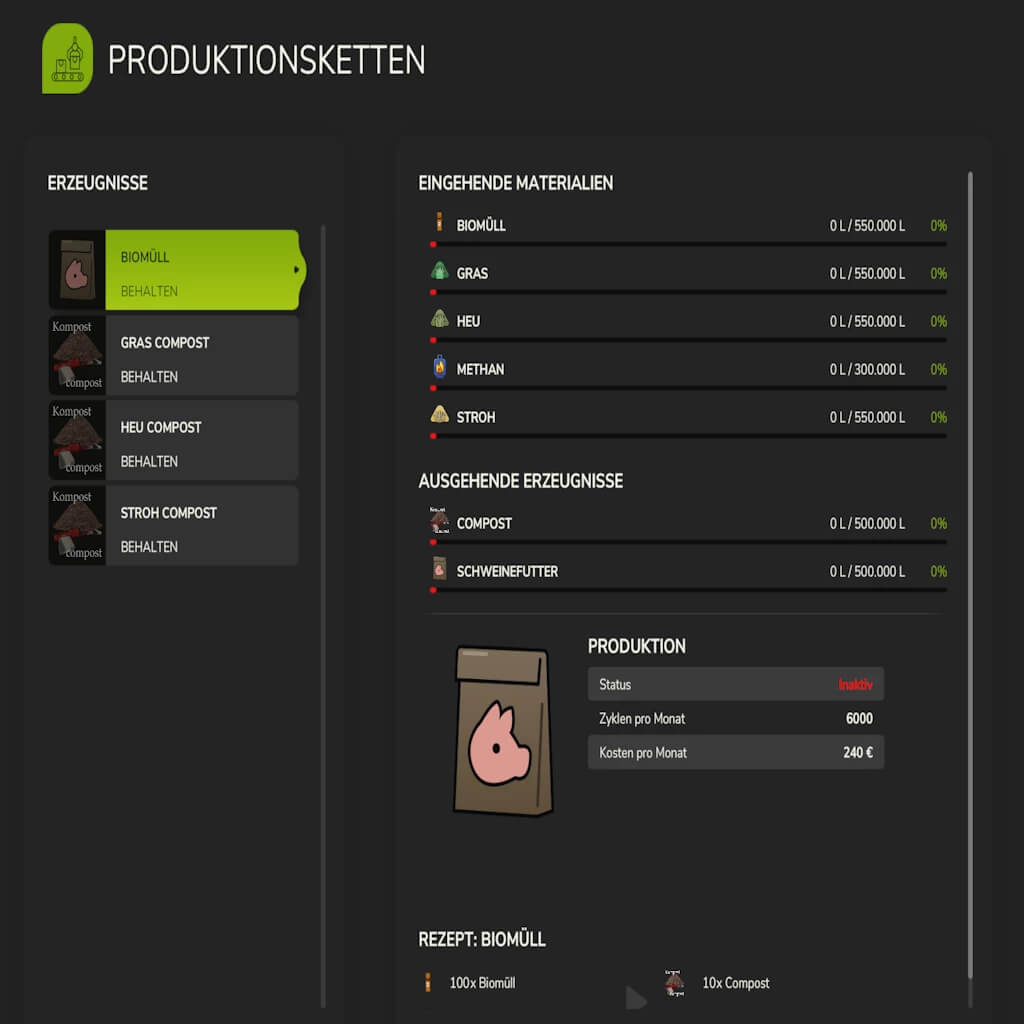Click the Zyklen pro Monat row

(735, 718)
